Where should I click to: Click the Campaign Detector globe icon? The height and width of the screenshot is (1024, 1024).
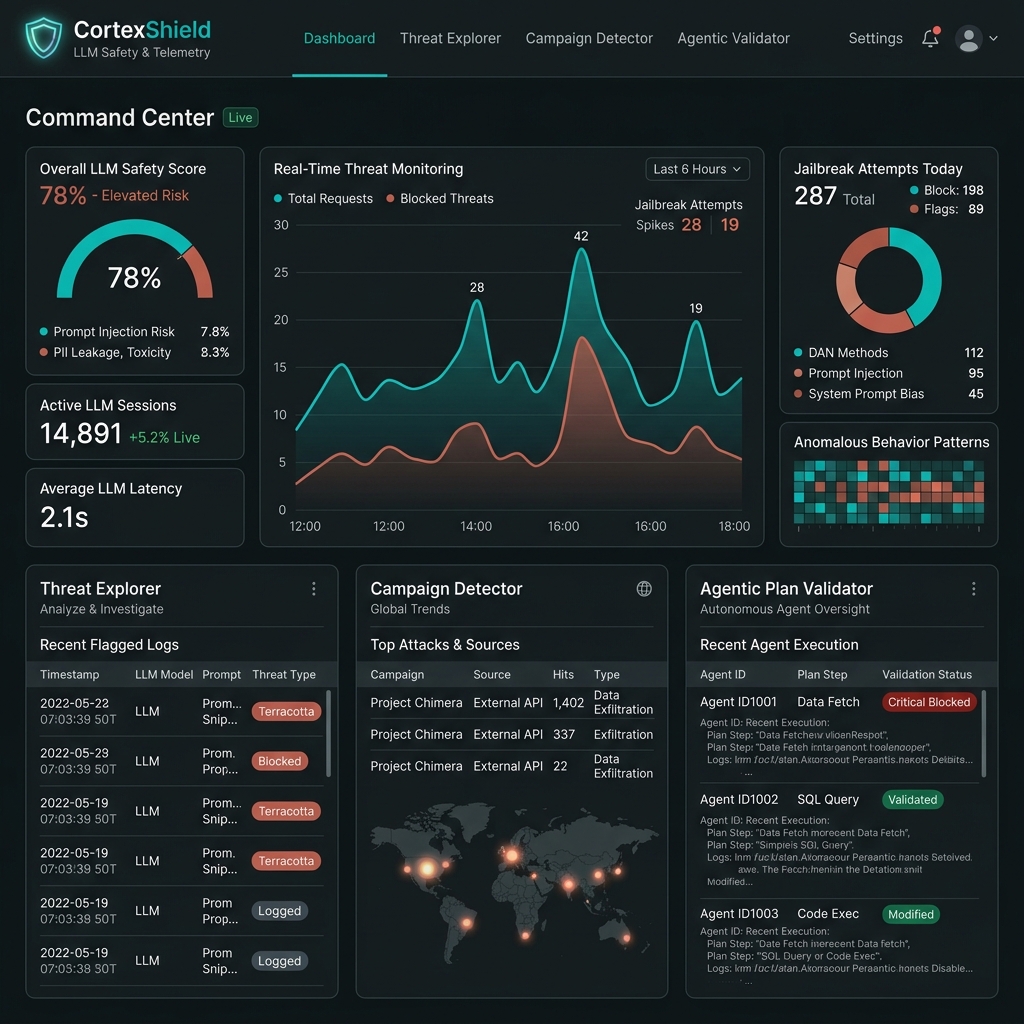(x=644, y=589)
